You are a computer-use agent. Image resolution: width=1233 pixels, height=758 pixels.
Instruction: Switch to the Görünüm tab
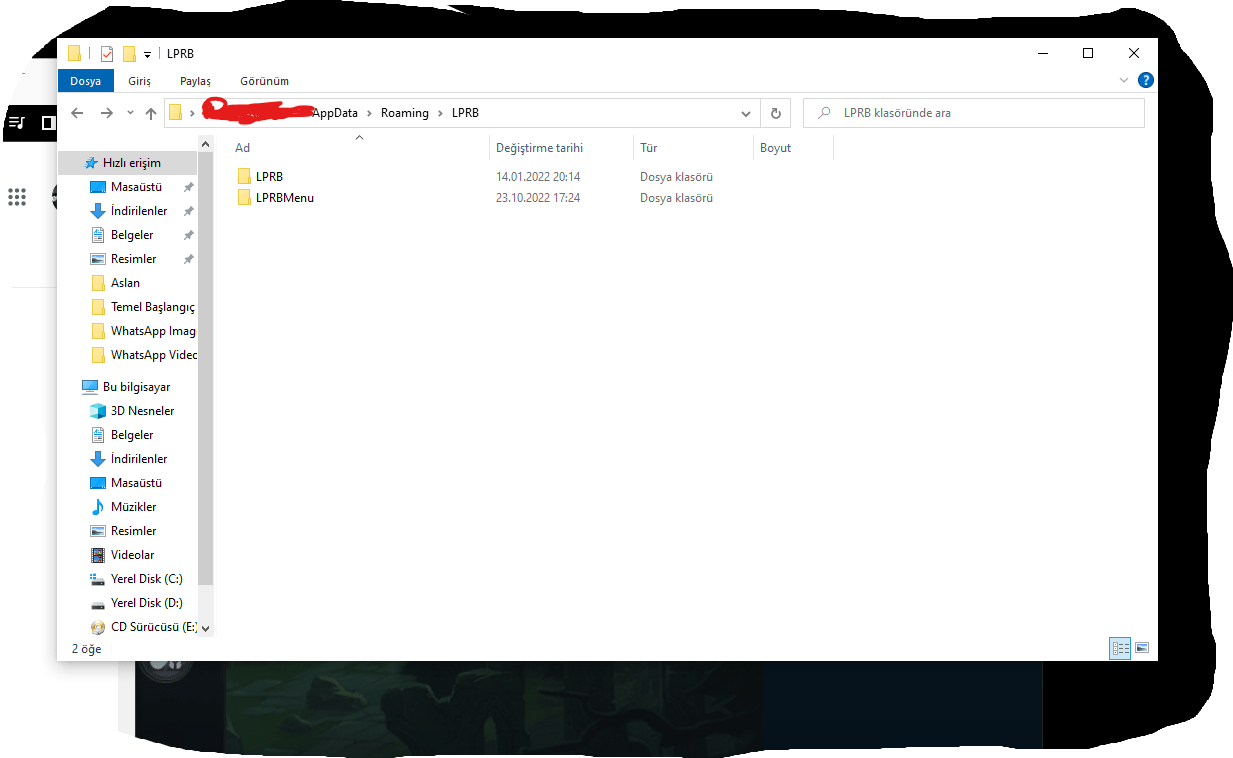click(x=264, y=81)
